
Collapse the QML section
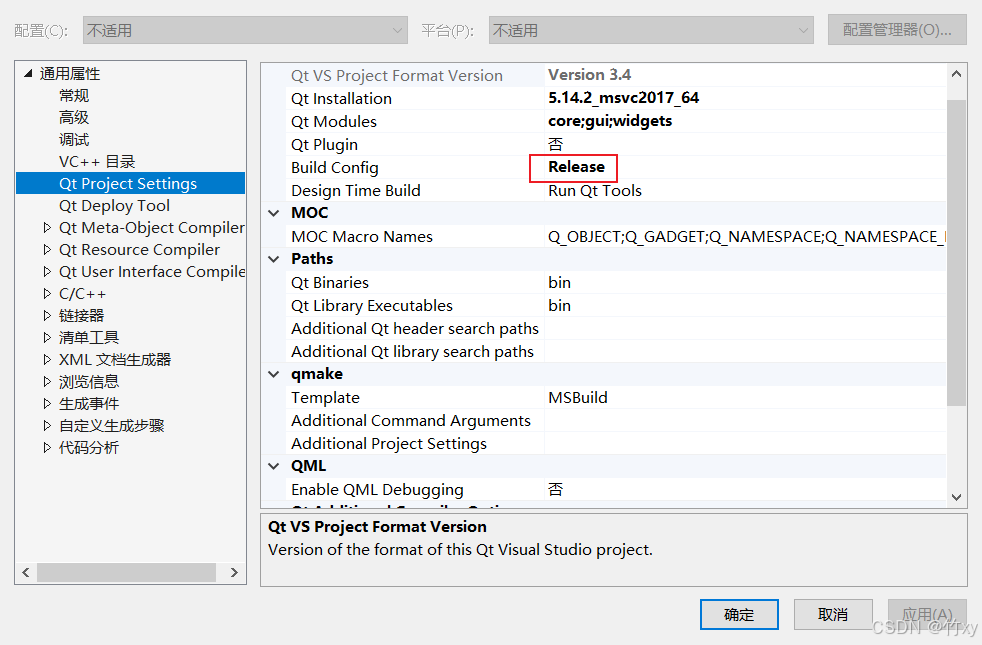[x=273, y=465]
